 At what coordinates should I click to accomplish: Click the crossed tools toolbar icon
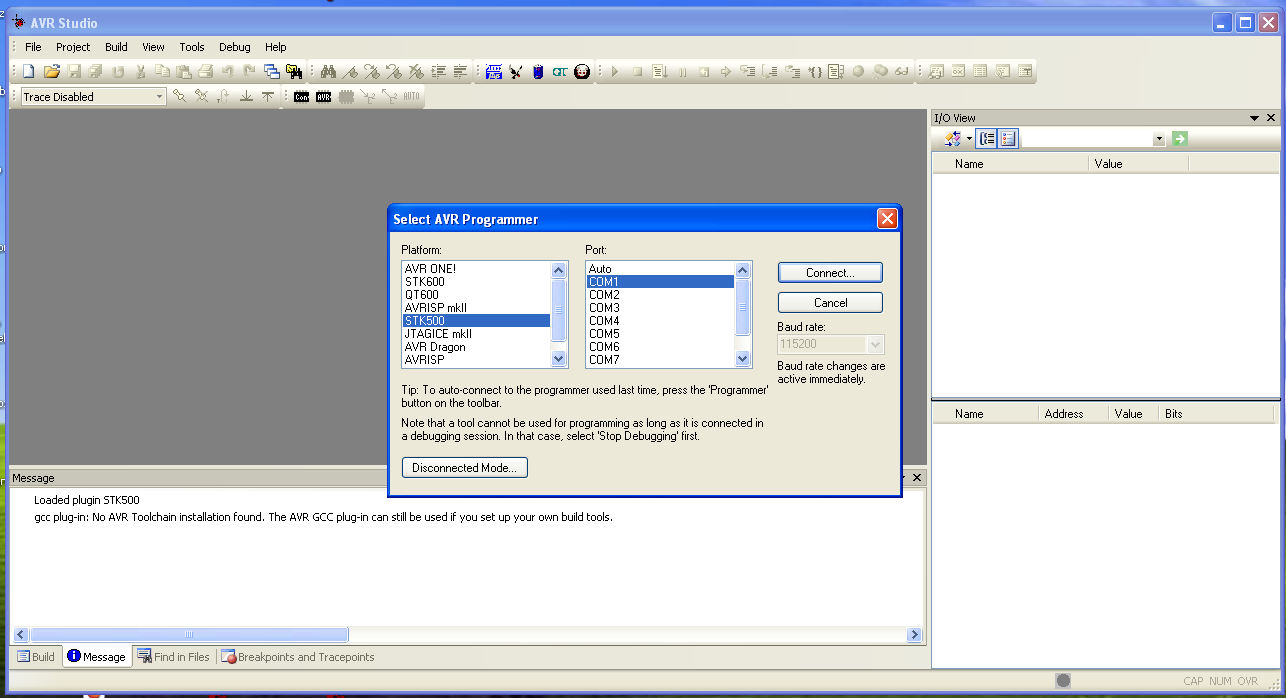[516, 71]
